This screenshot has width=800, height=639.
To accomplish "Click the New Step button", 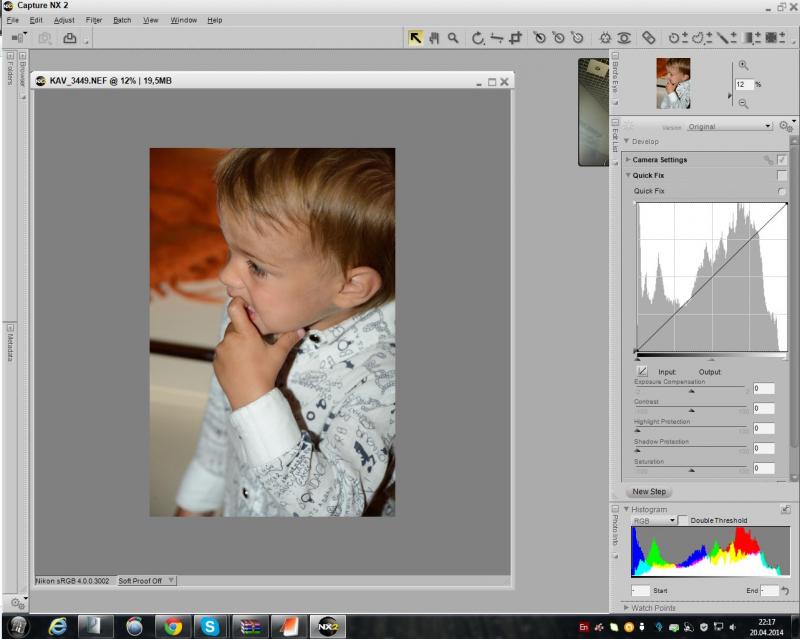I will 649,491.
